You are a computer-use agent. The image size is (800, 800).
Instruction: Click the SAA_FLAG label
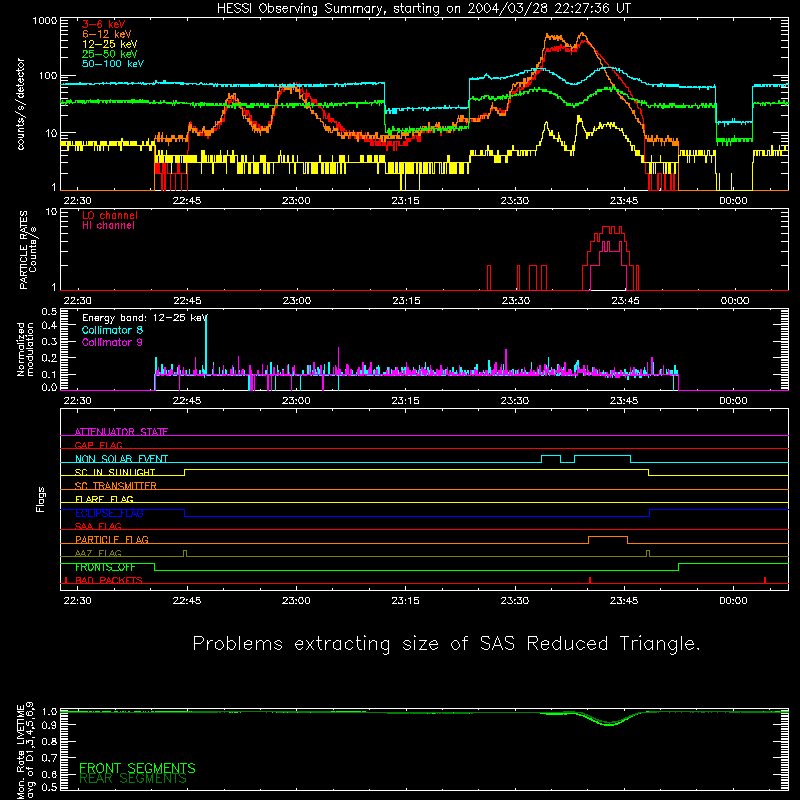click(x=98, y=526)
